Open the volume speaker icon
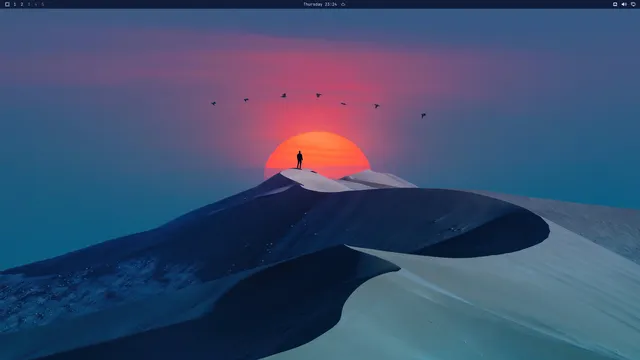The height and width of the screenshot is (360, 640). click(624, 4)
